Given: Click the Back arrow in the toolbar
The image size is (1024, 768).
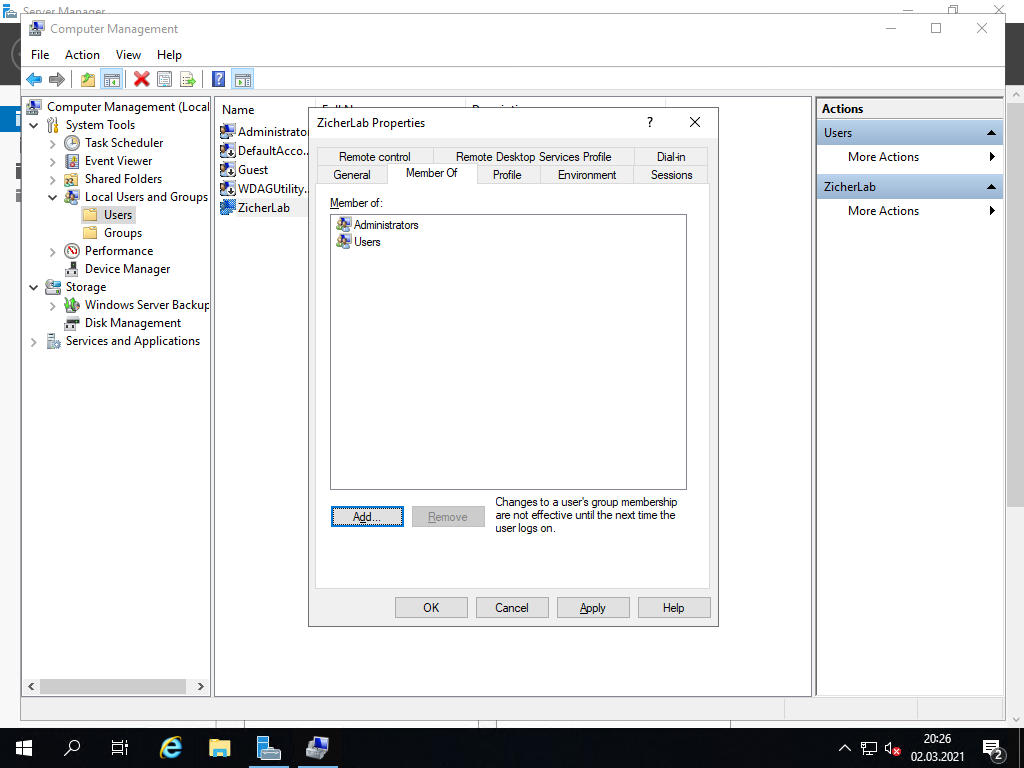Looking at the screenshot, I should (34, 79).
